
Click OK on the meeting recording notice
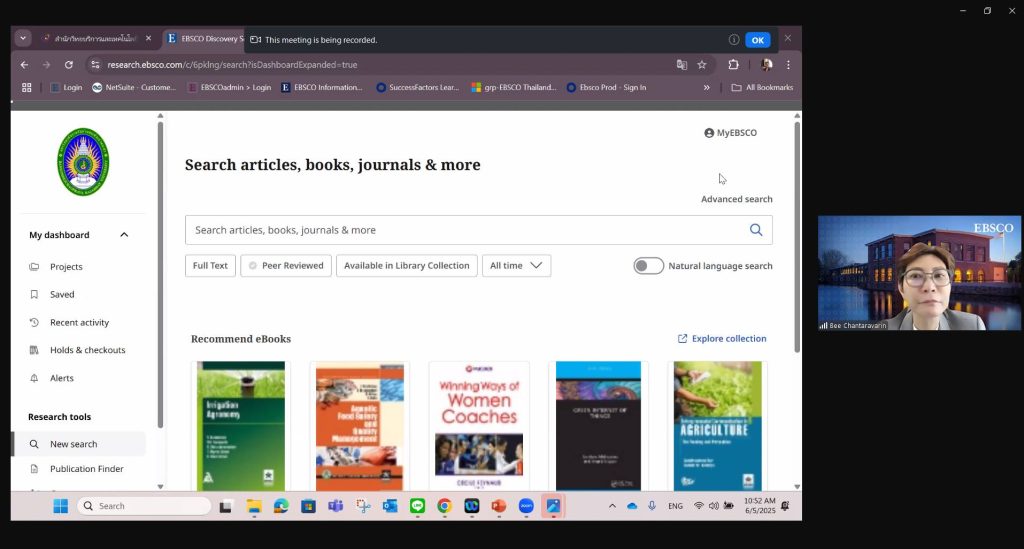758,40
